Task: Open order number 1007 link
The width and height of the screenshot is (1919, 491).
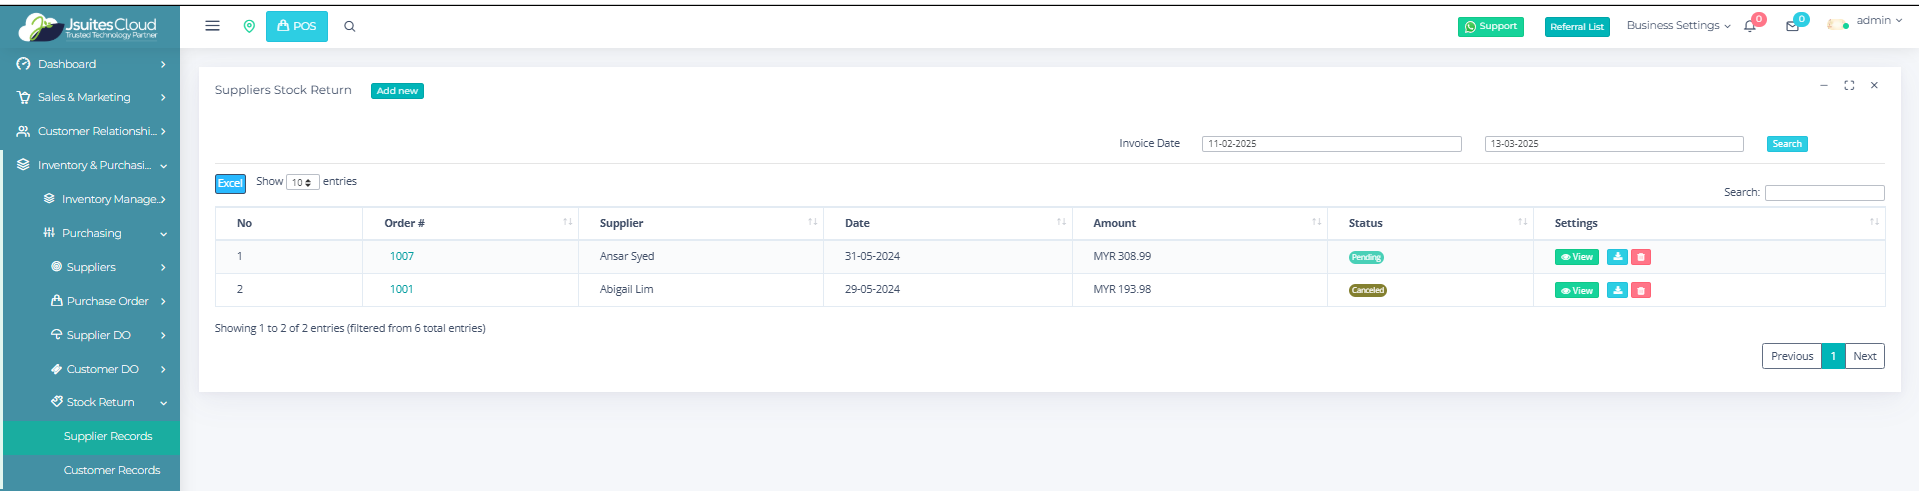Action: [x=402, y=257]
